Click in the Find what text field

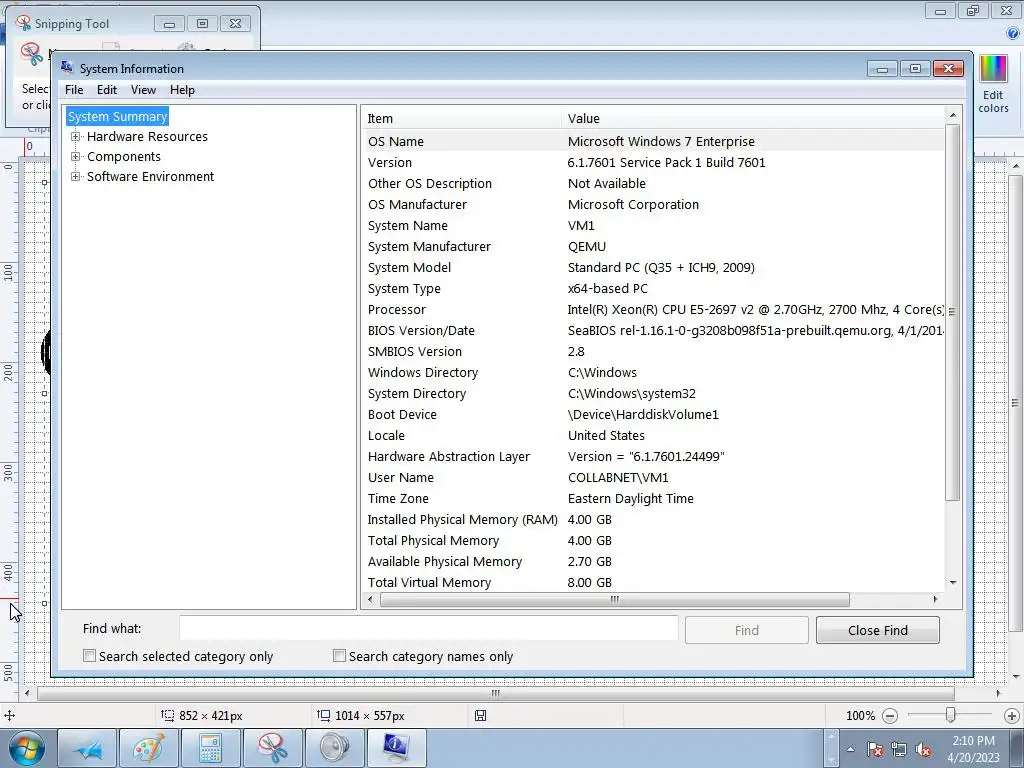click(x=428, y=628)
